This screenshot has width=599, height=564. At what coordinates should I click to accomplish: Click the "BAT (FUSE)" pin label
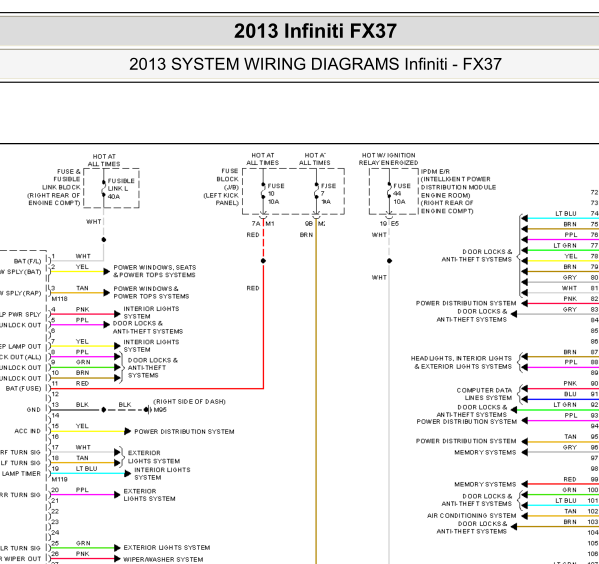click(x=23, y=389)
